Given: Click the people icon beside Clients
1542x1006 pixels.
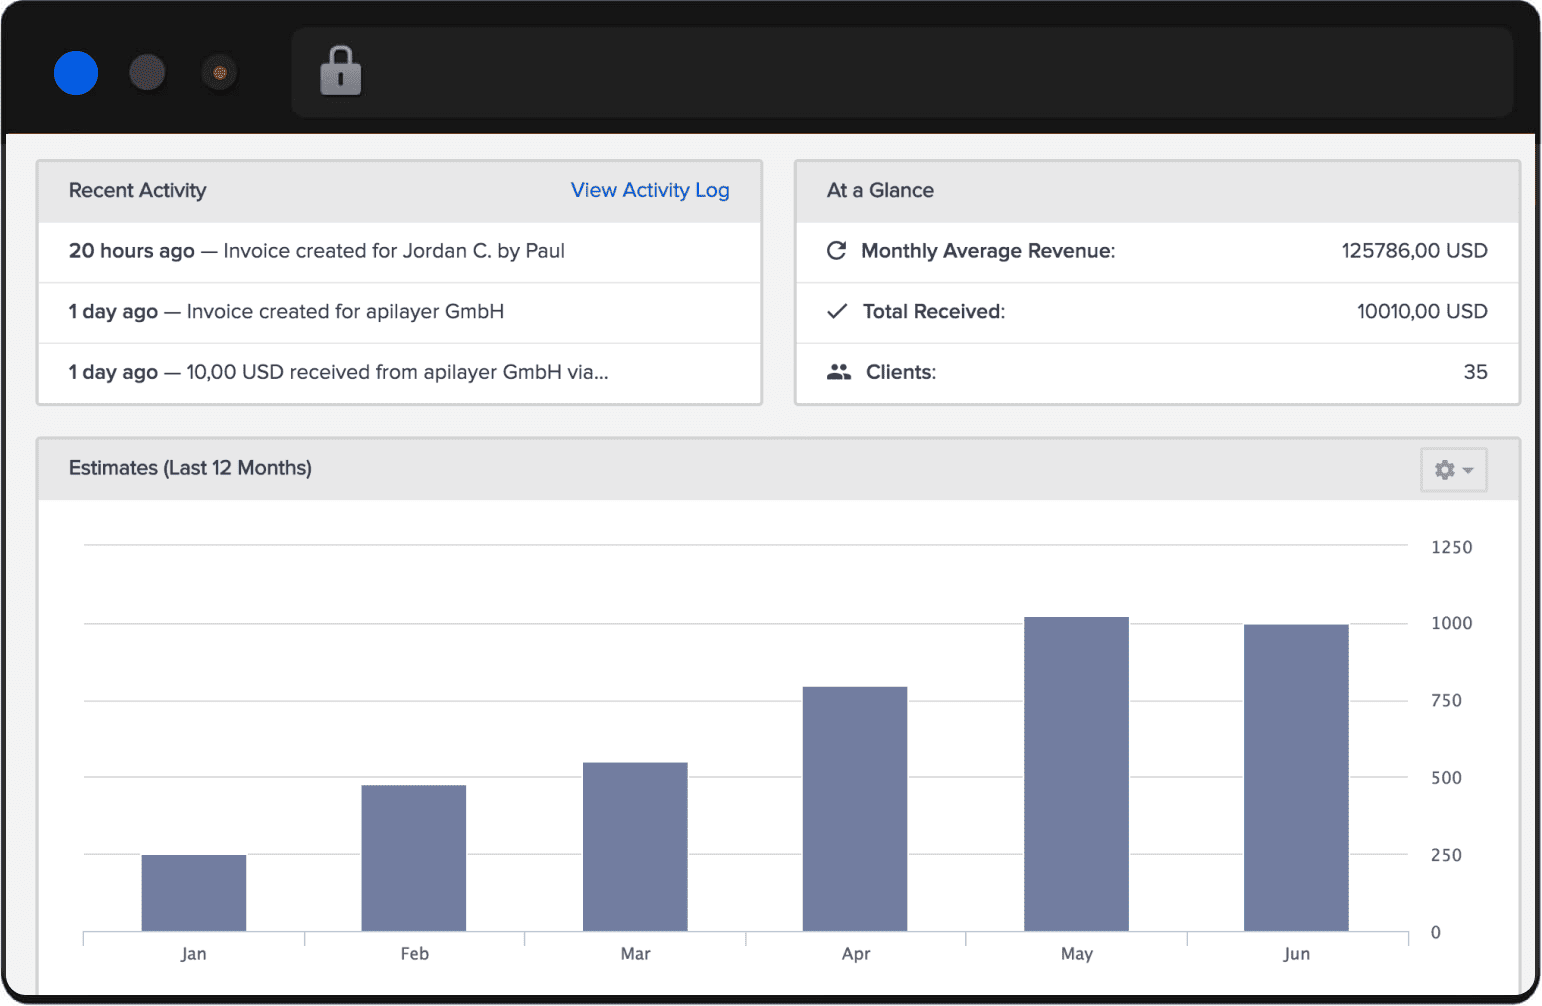Looking at the screenshot, I should click(x=838, y=372).
